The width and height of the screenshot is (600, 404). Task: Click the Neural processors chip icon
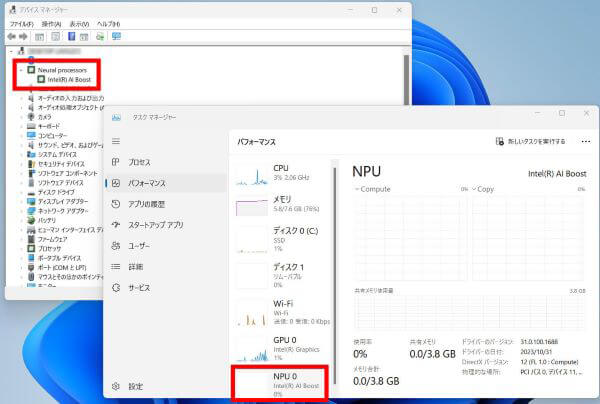[x=31, y=70]
